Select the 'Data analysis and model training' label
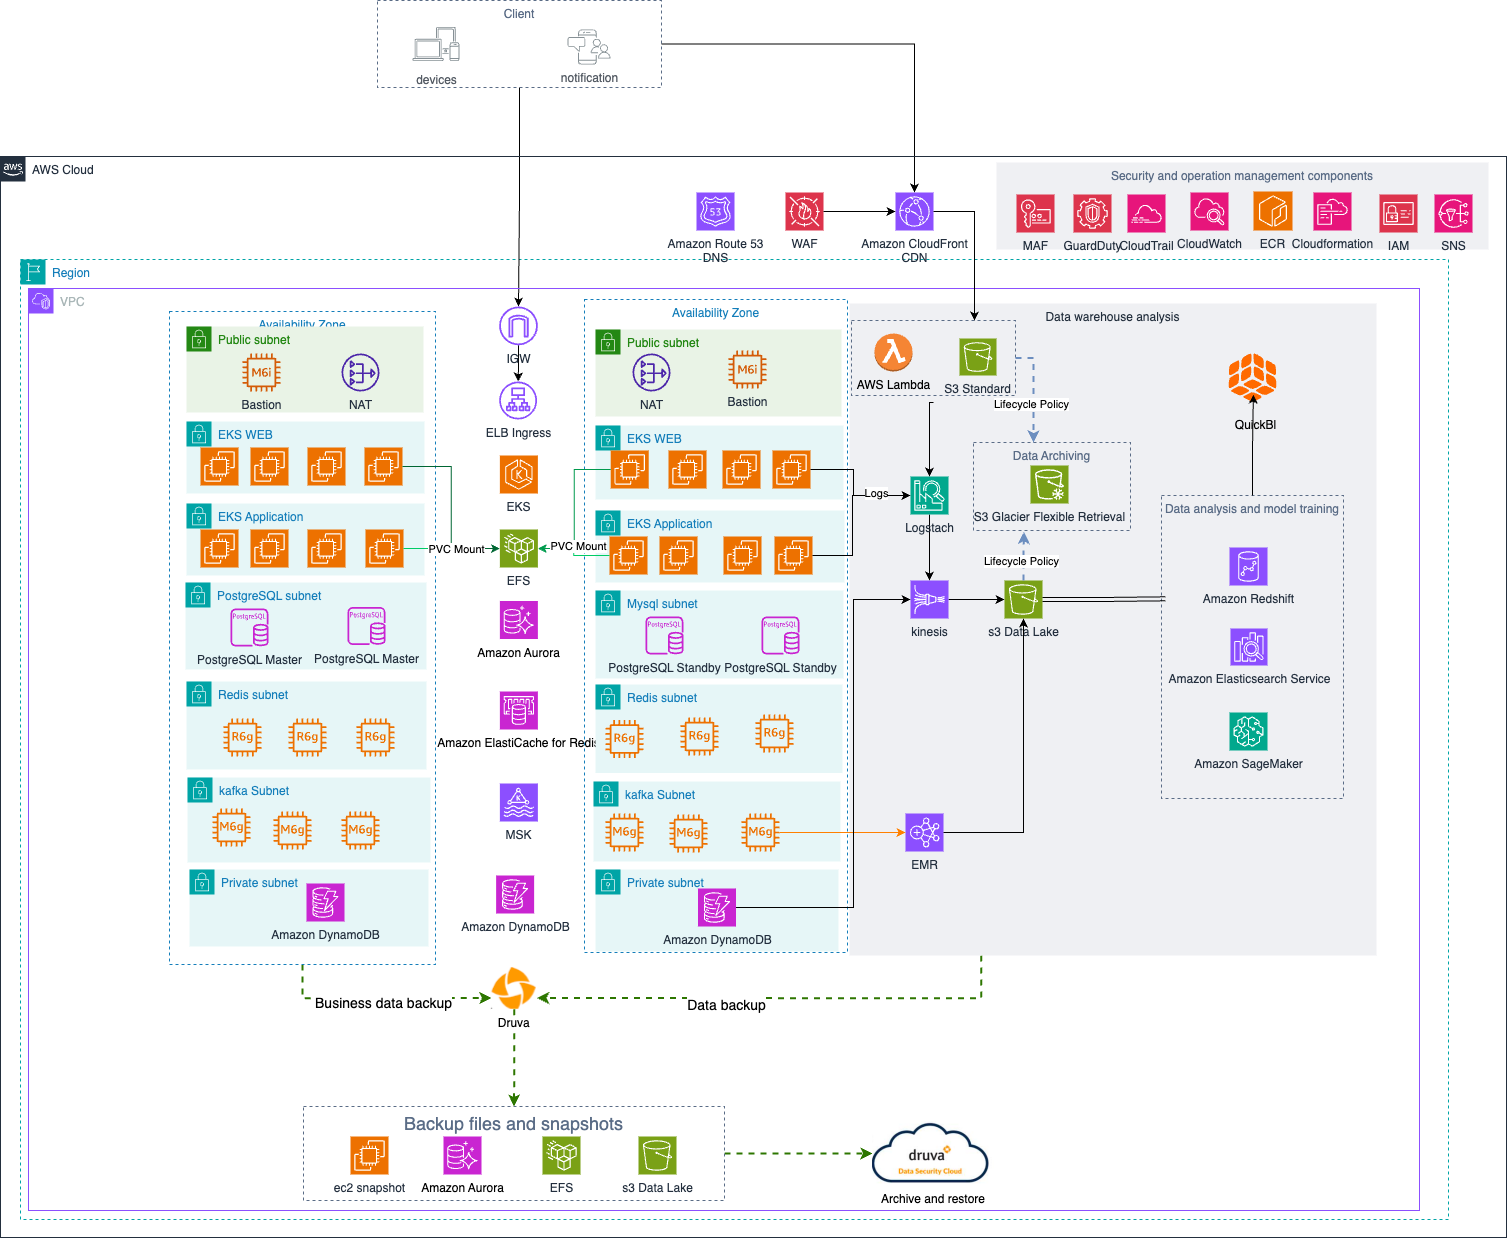 pos(1251,509)
